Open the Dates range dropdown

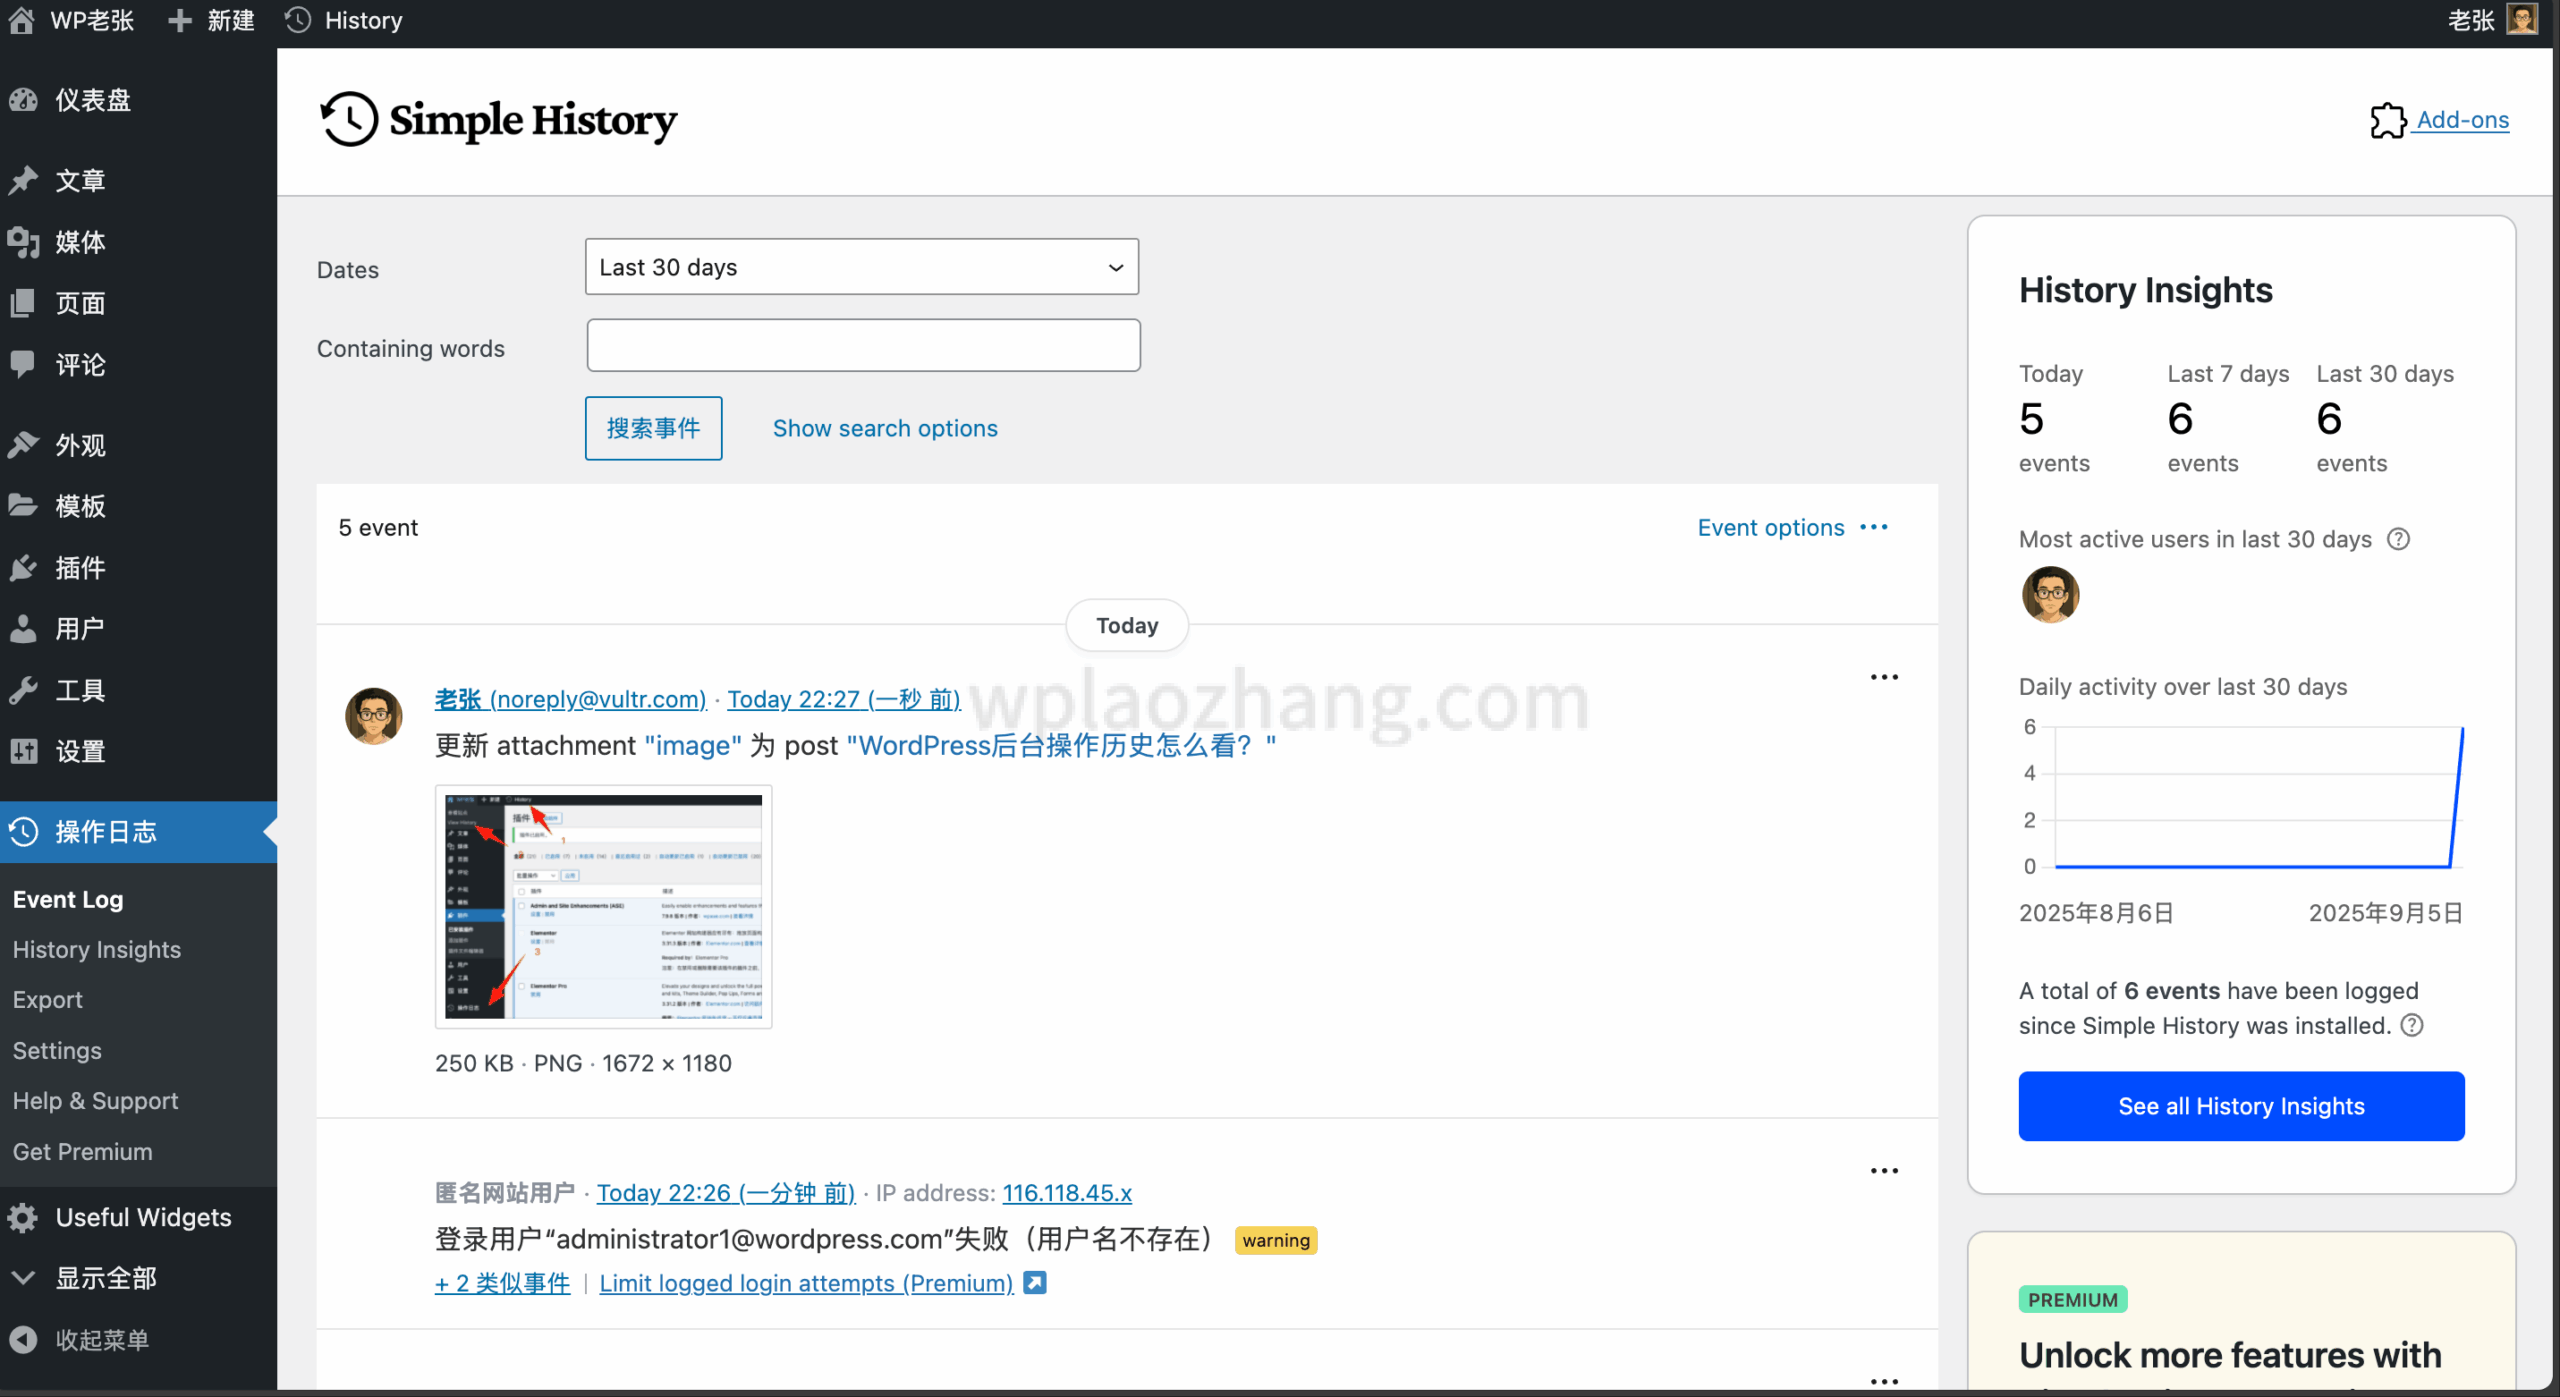tap(861, 267)
